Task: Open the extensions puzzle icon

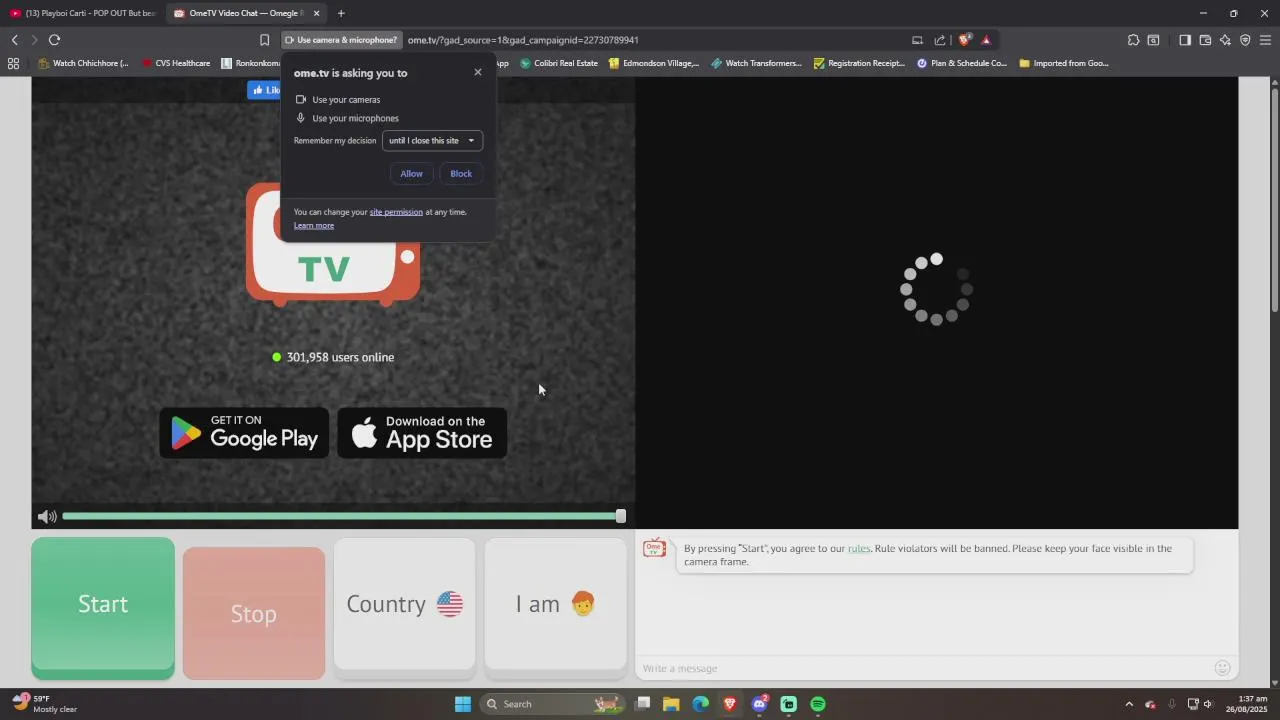Action: [1133, 40]
